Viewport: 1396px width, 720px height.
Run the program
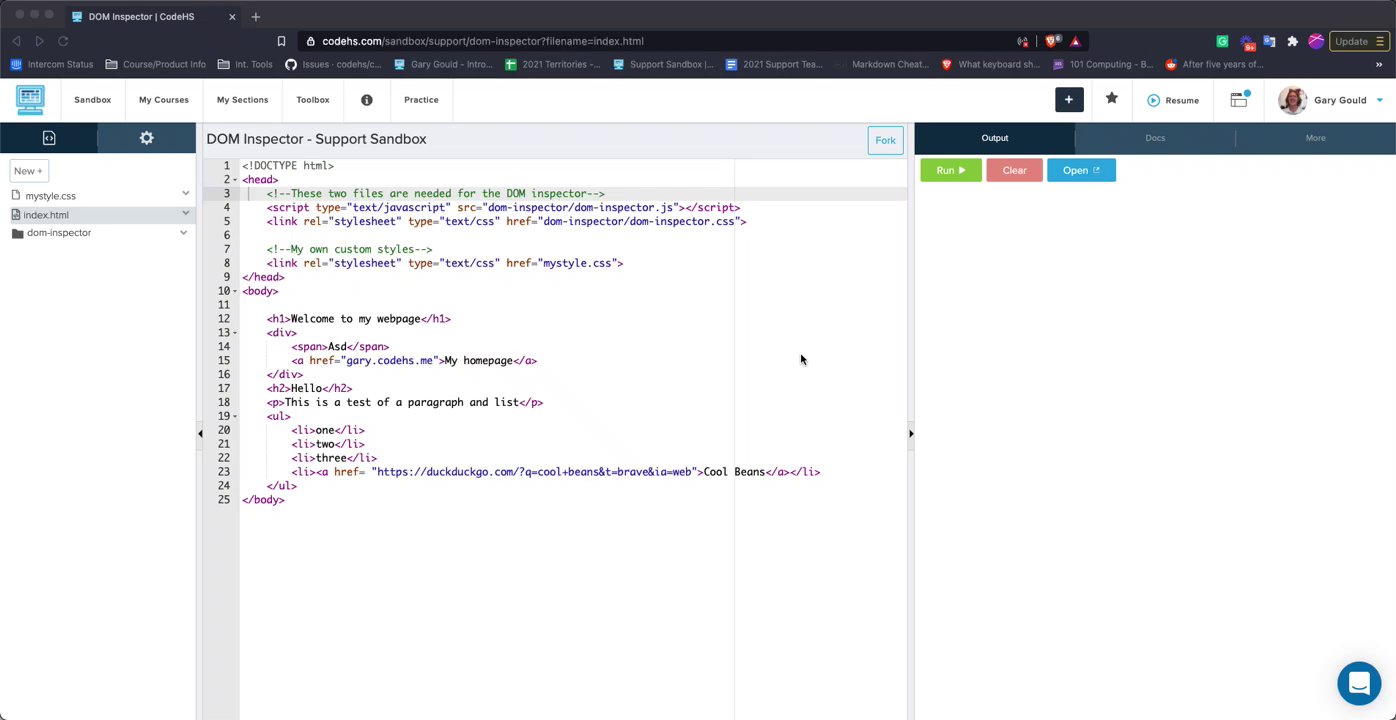tap(950, 170)
